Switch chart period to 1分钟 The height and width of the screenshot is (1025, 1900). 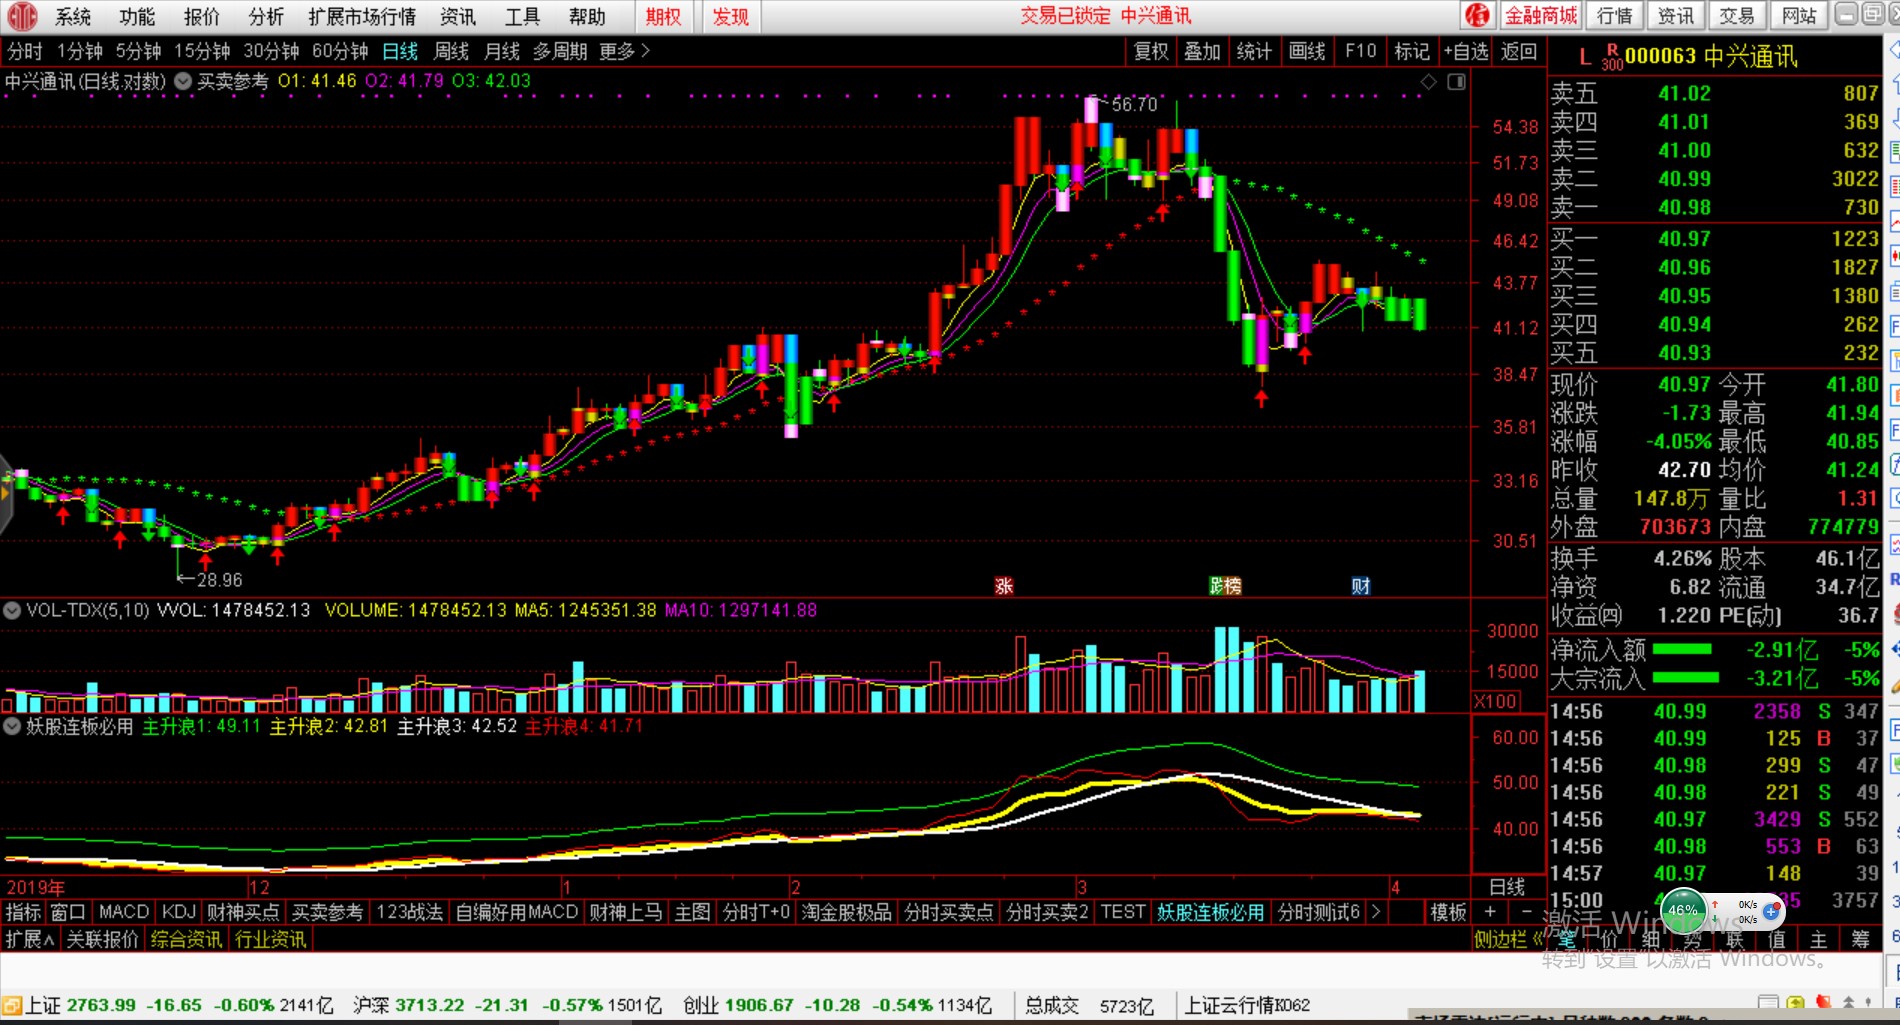[x=80, y=51]
